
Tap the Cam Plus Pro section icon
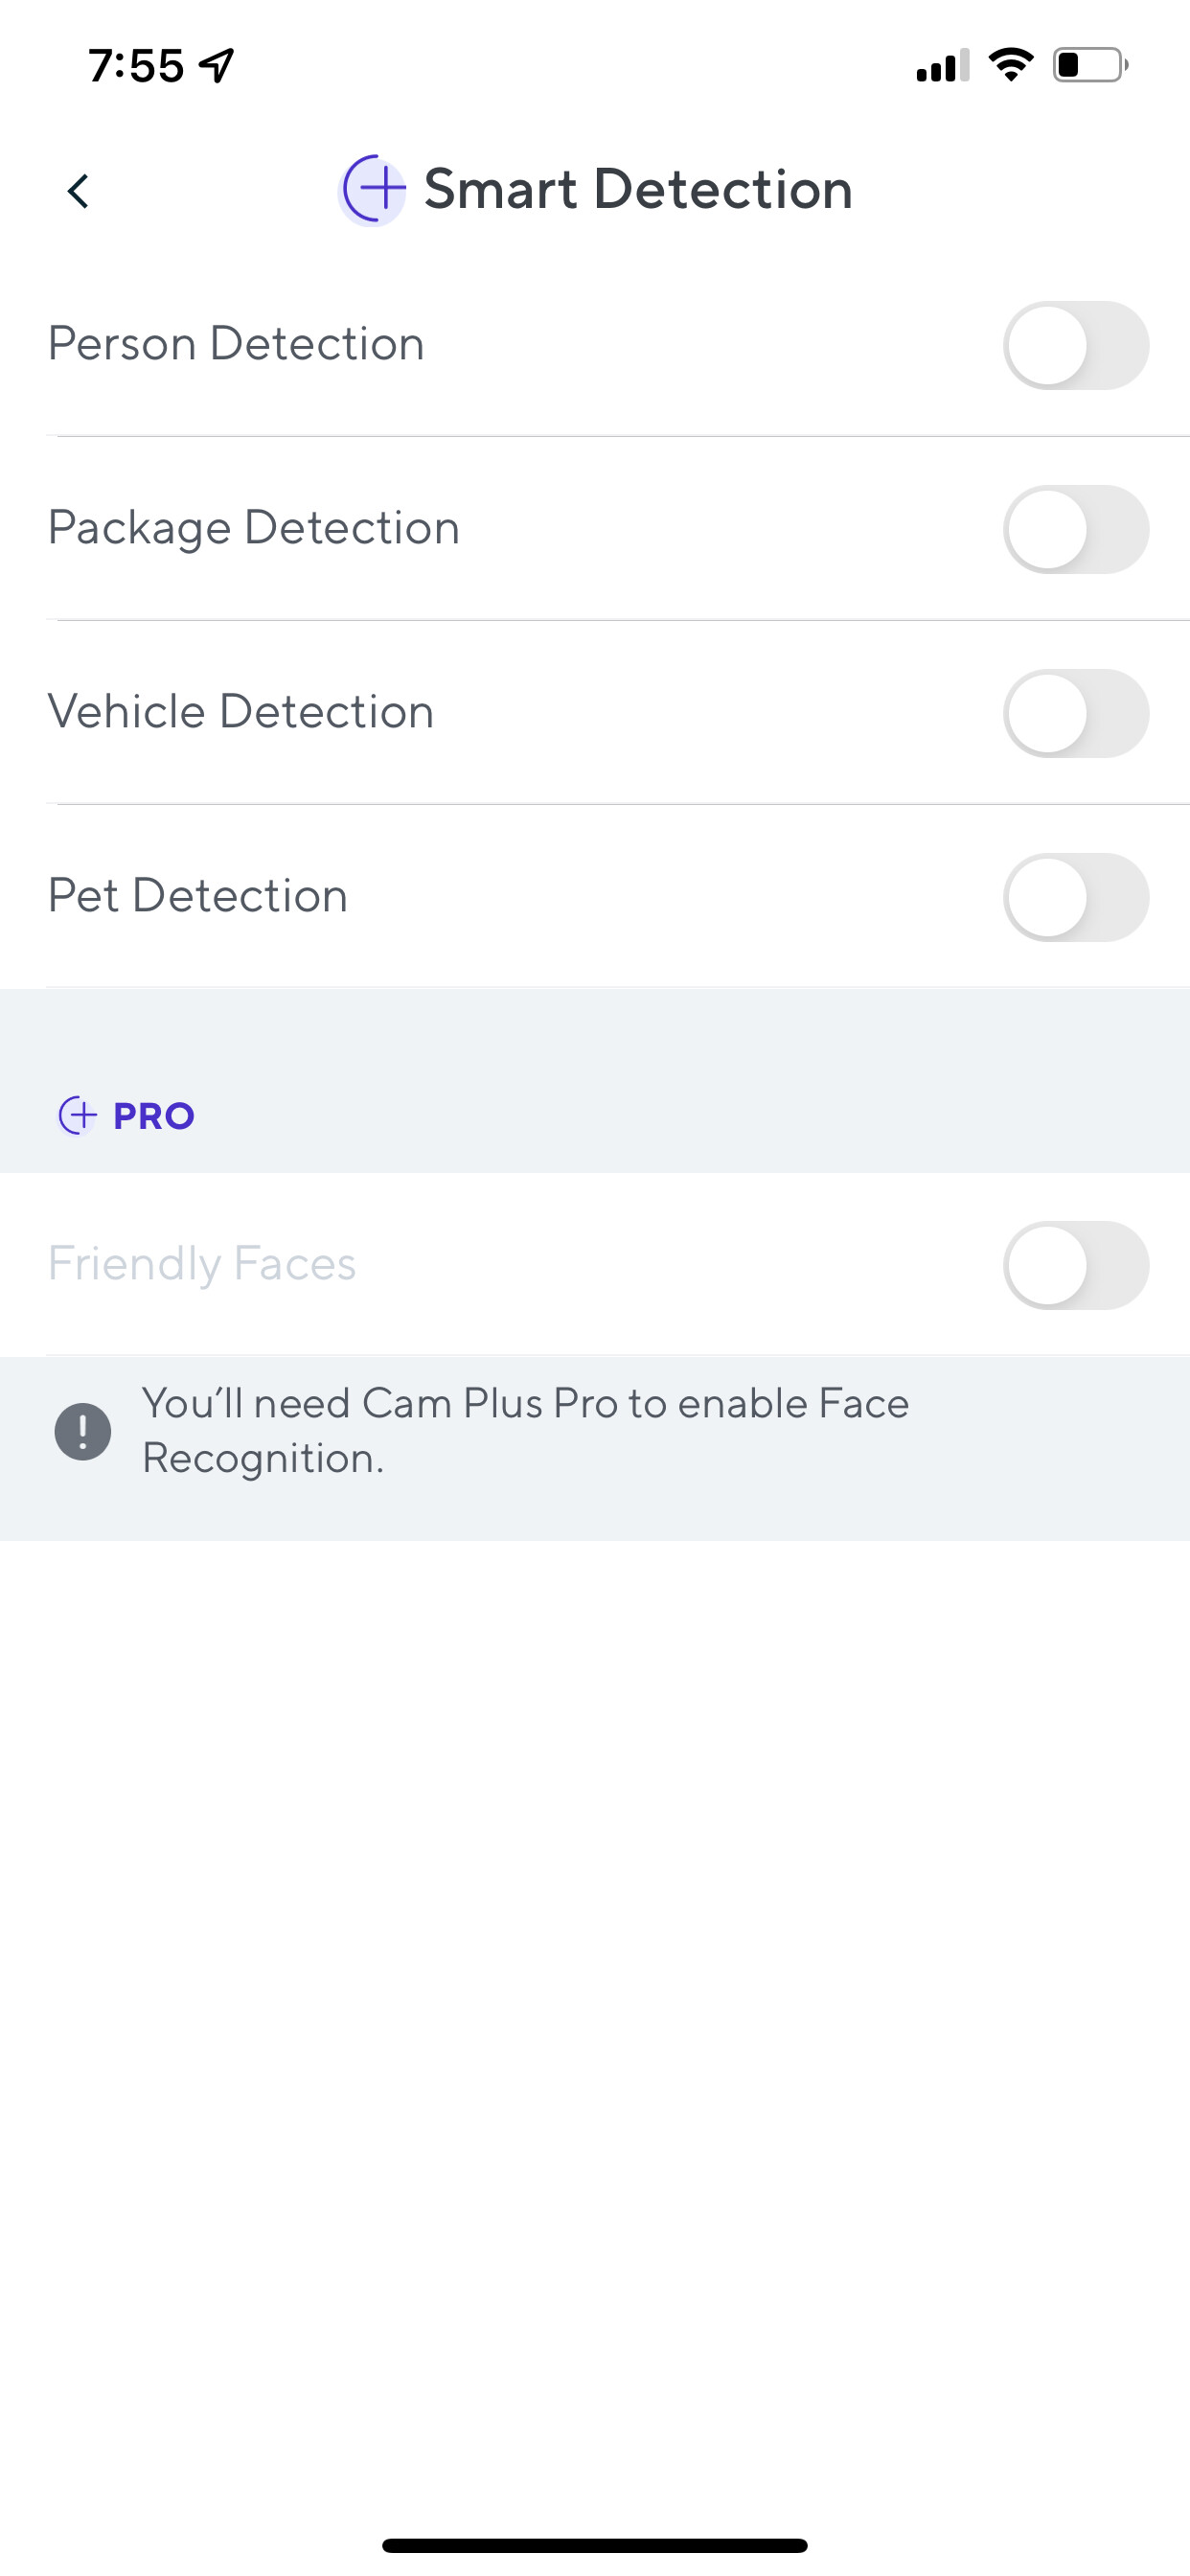[77, 1115]
